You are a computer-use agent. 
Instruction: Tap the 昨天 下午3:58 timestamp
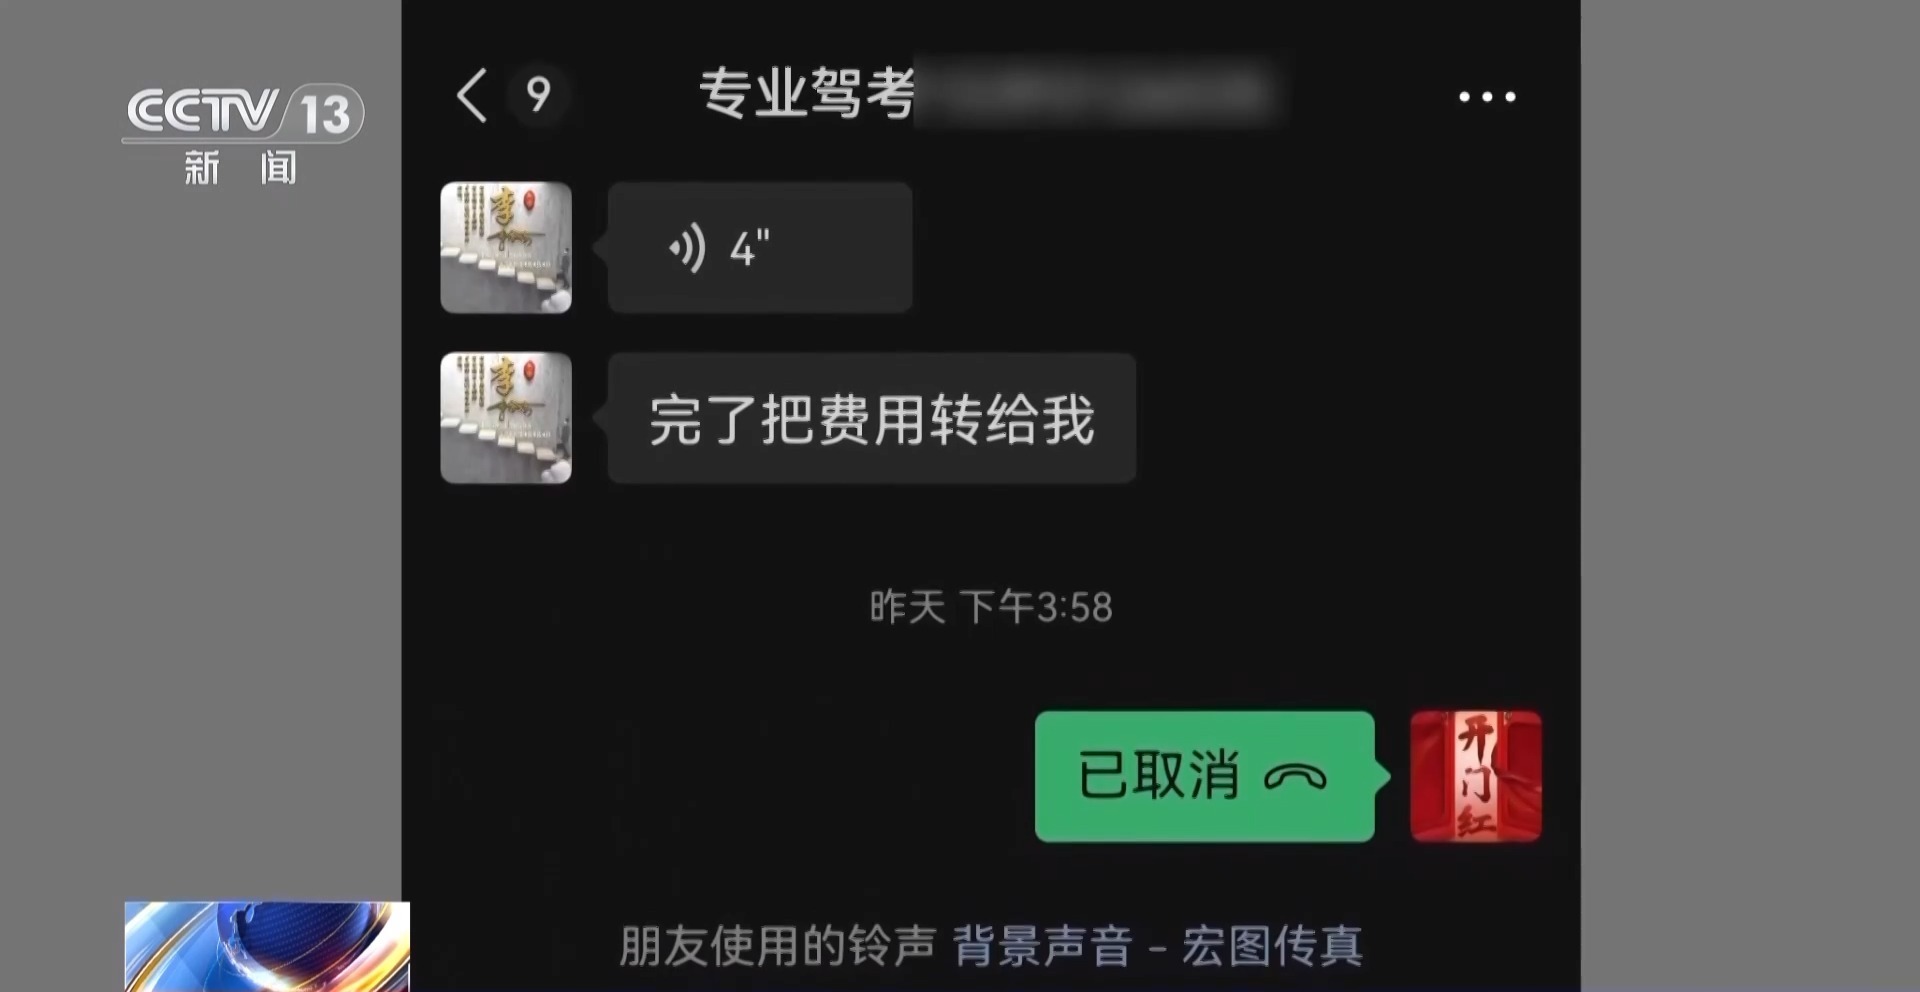click(x=991, y=607)
